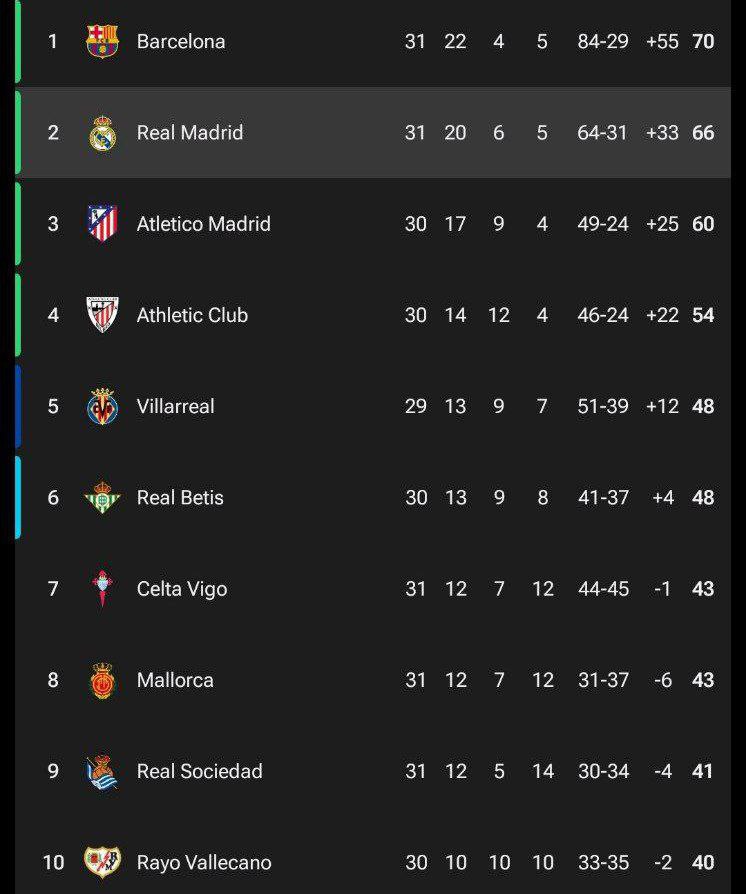Select the Villarreal team name
The image size is (746, 894).
(x=176, y=407)
